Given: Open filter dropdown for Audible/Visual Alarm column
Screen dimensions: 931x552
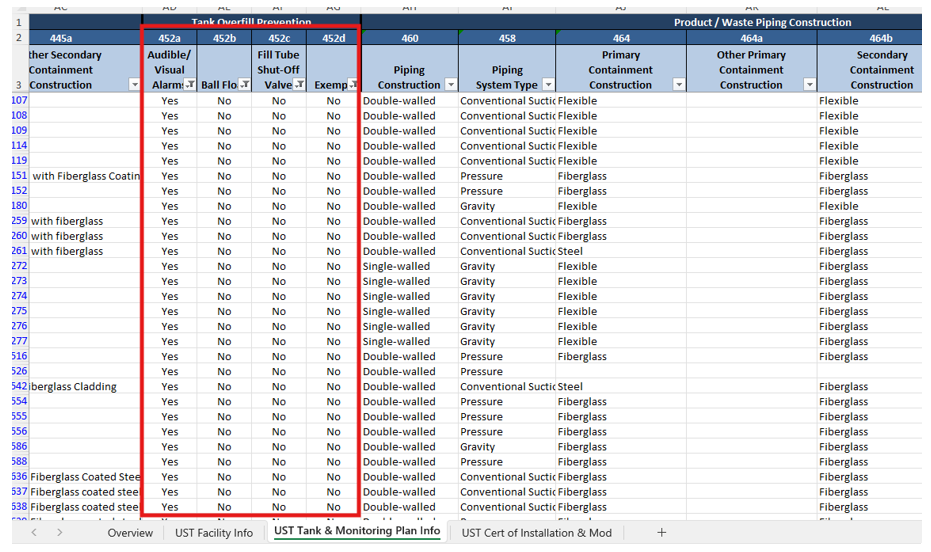Looking at the screenshot, I should click(190, 85).
